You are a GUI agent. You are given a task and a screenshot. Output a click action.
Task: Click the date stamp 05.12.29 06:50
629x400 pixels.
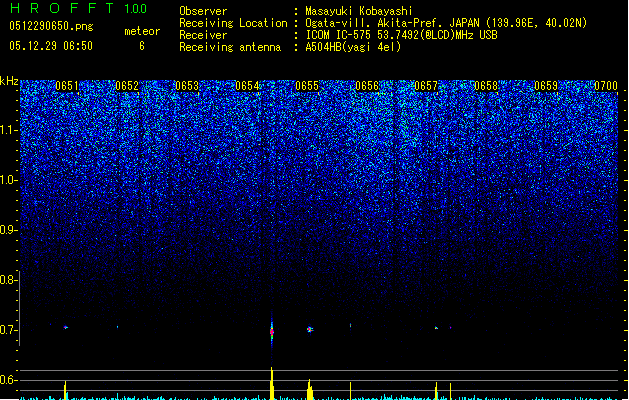(51, 46)
